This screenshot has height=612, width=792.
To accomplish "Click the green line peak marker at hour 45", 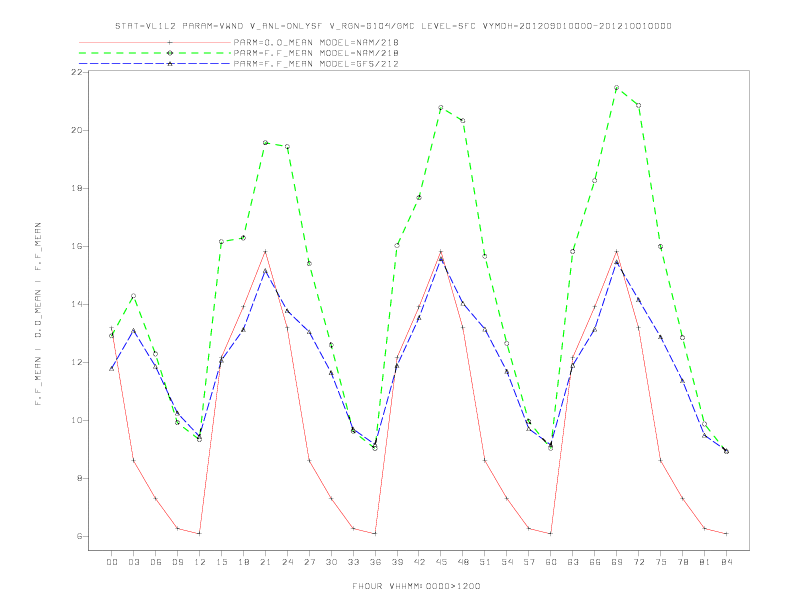I will pos(441,108).
